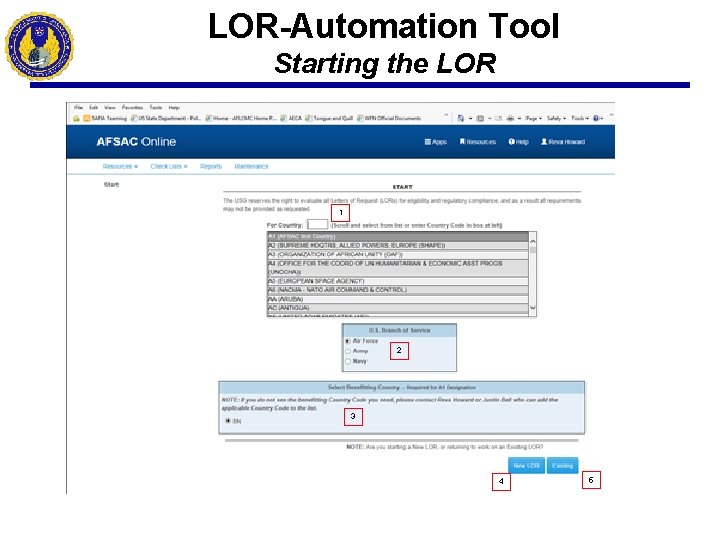Select A1 (AFSAC test Country) in list
The width and height of the screenshot is (720, 540).
point(398,236)
